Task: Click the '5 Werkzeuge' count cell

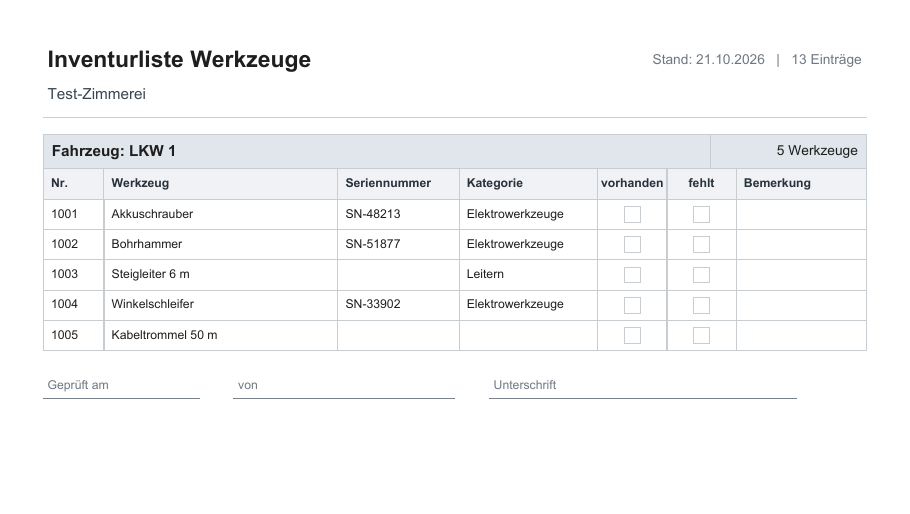Action: 788,151
